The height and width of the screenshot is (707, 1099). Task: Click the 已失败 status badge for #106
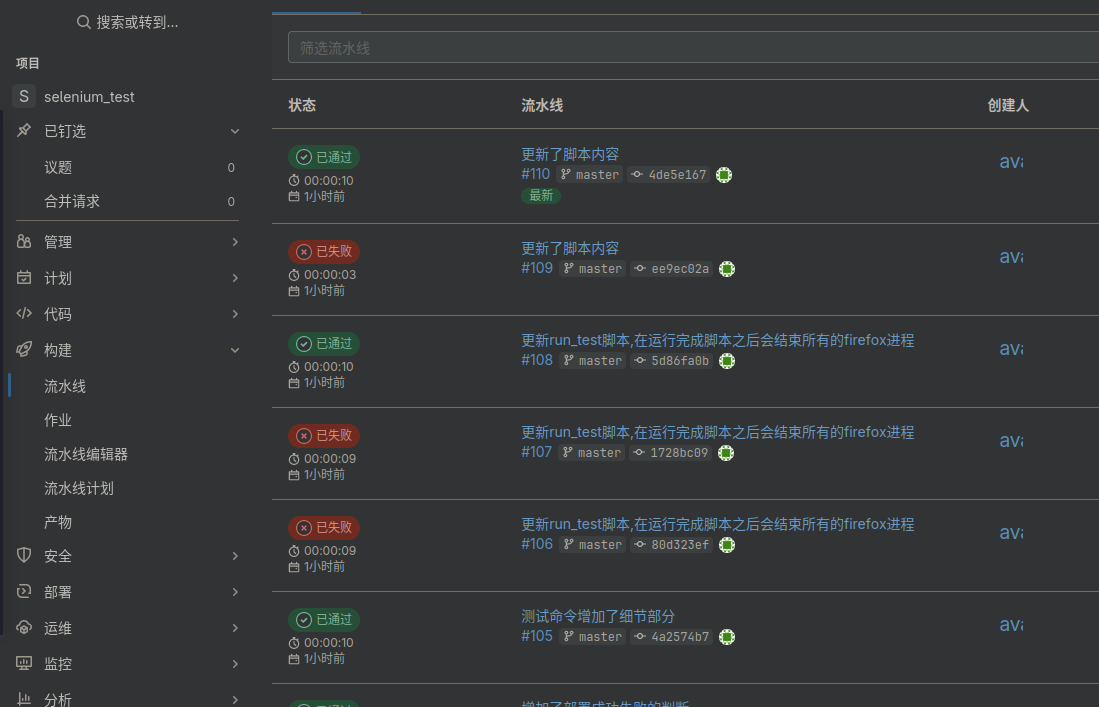click(324, 528)
